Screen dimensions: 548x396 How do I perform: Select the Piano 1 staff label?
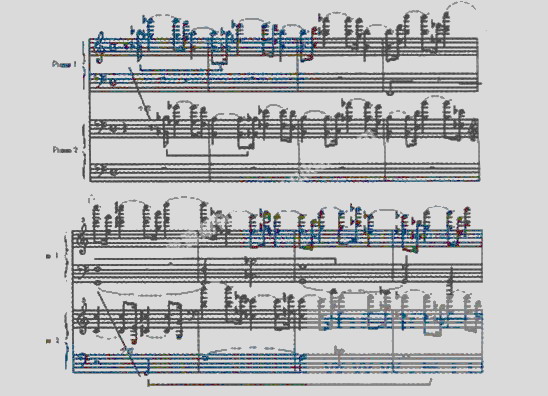[64, 64]
